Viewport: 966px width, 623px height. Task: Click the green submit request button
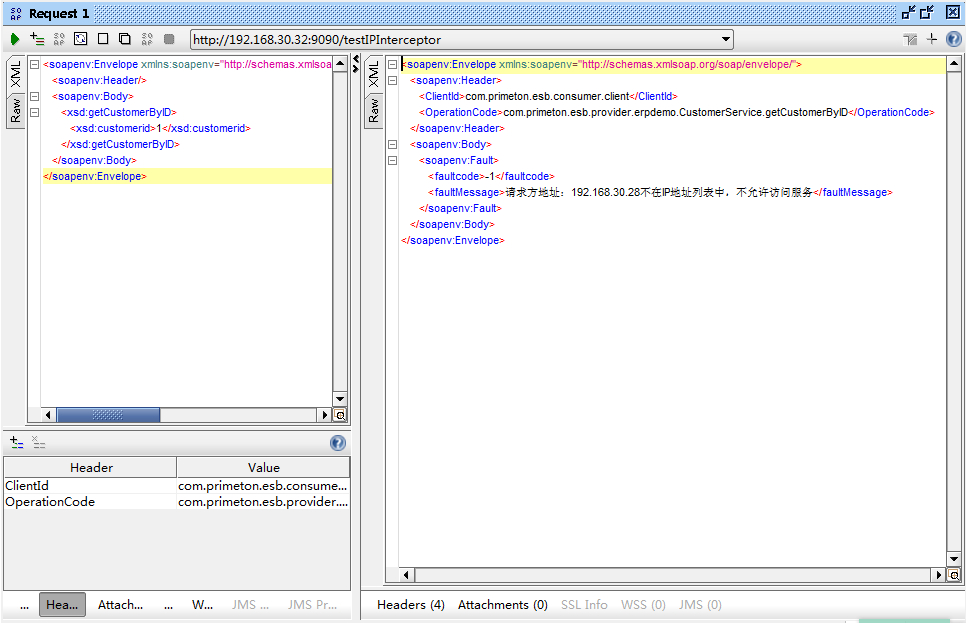(x=15, y=39)
